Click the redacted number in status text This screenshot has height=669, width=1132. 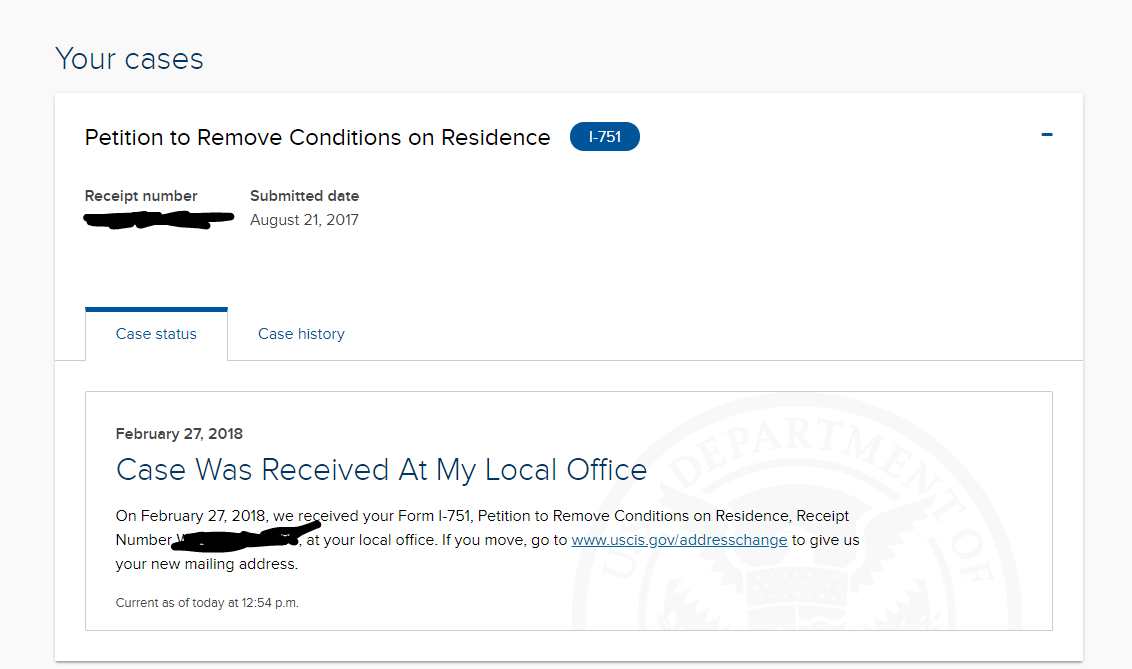click(x=238, y=538)
